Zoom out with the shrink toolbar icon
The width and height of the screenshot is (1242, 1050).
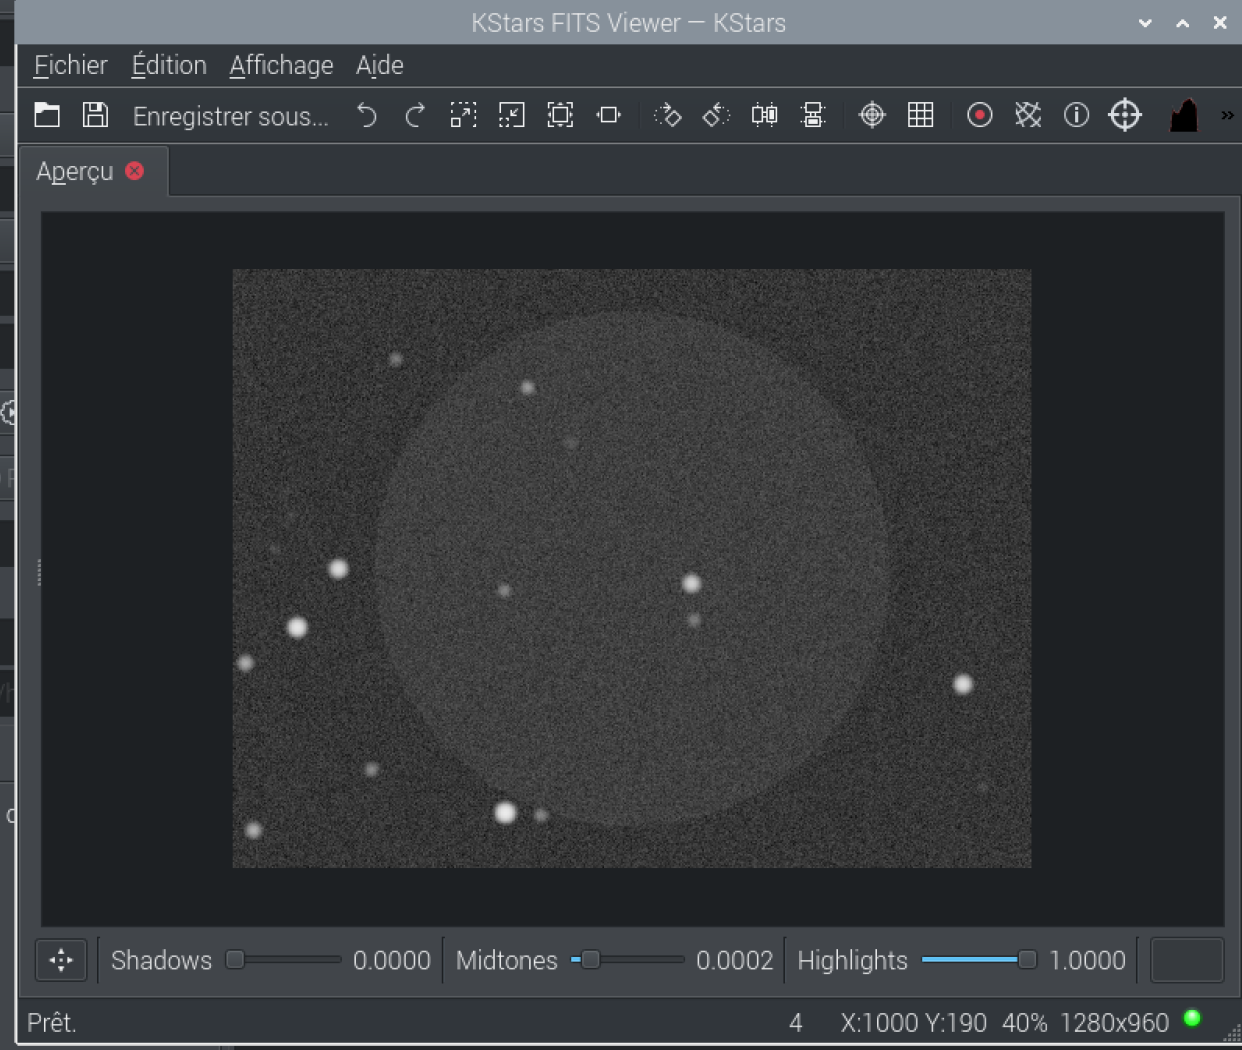[512, 115]
